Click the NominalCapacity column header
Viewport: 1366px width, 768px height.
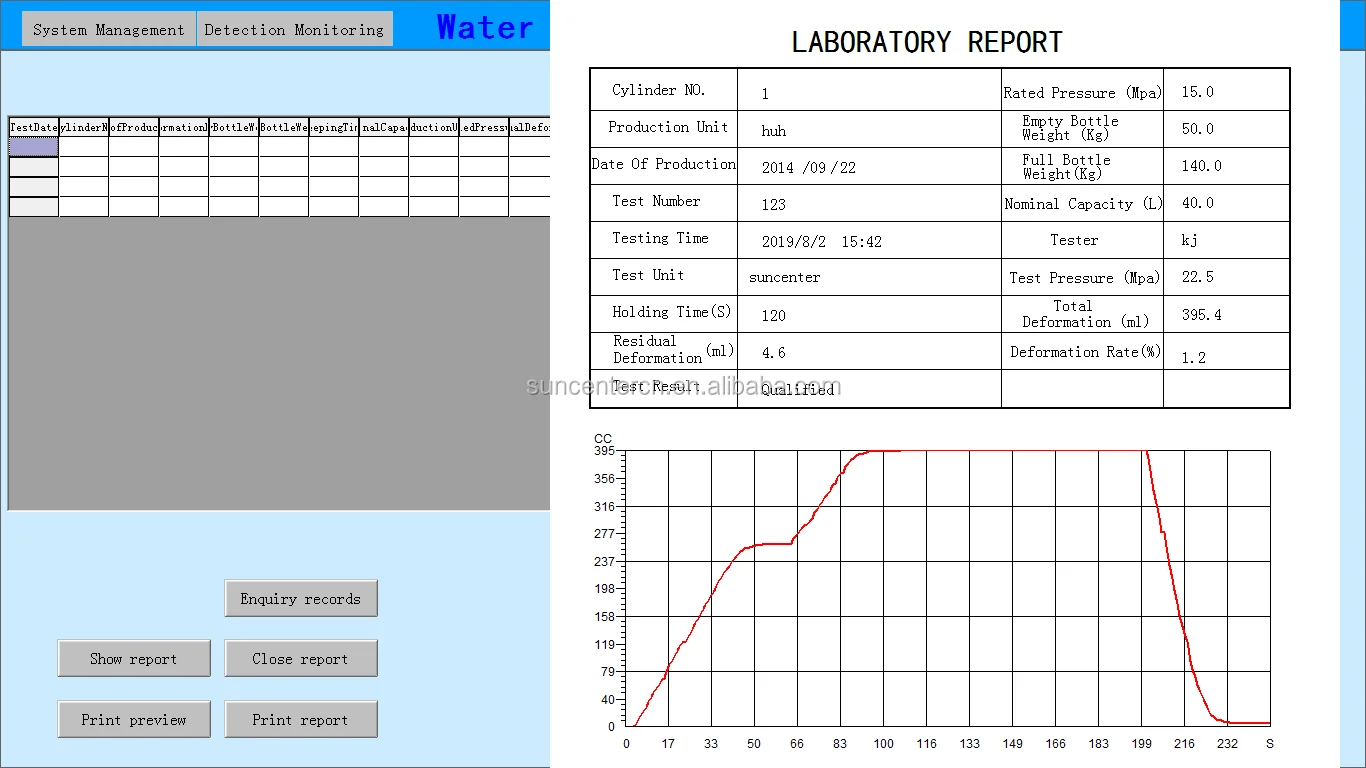[x=383, y=127]
